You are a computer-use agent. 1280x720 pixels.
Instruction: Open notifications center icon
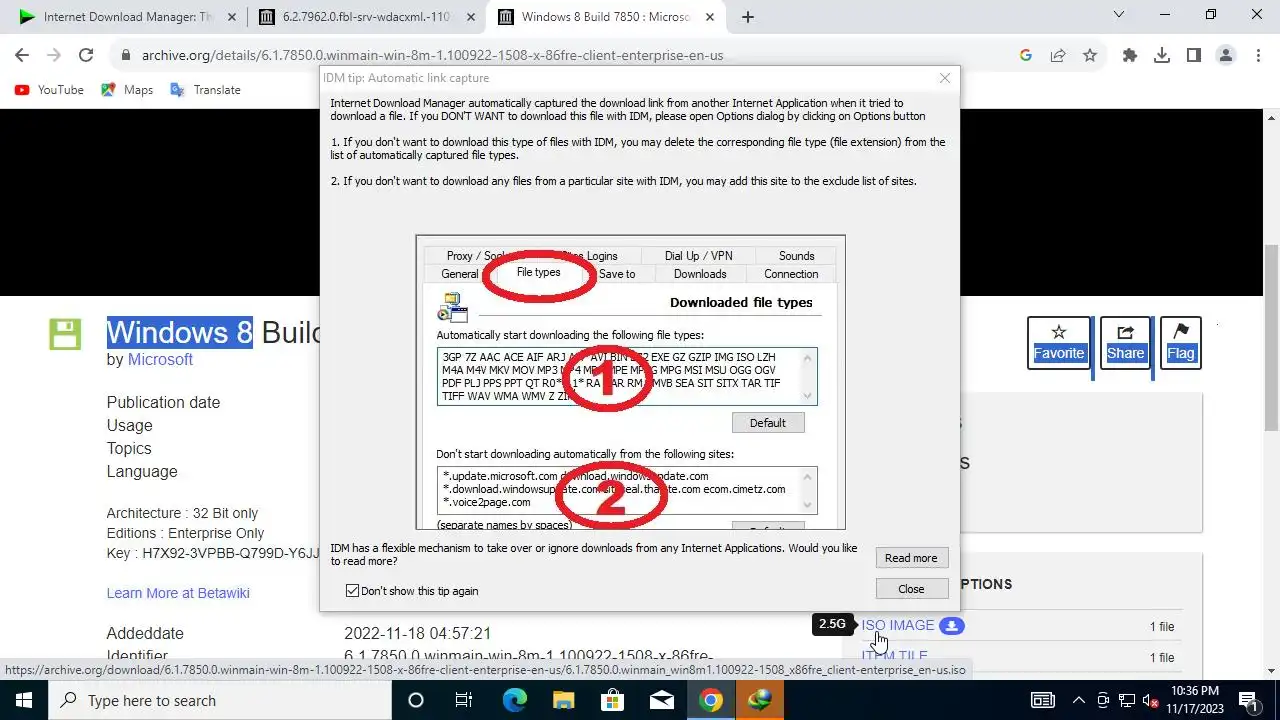coord(1248,700)
